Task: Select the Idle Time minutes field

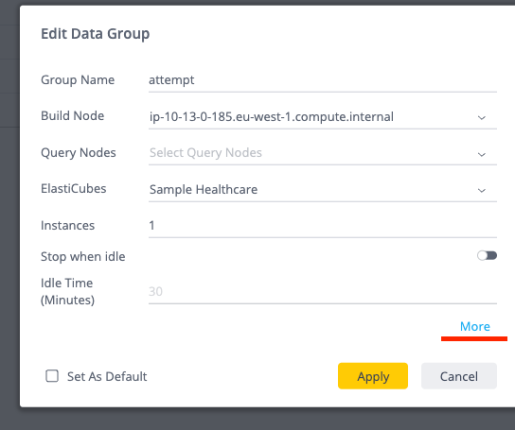Action: click(323, 292)
